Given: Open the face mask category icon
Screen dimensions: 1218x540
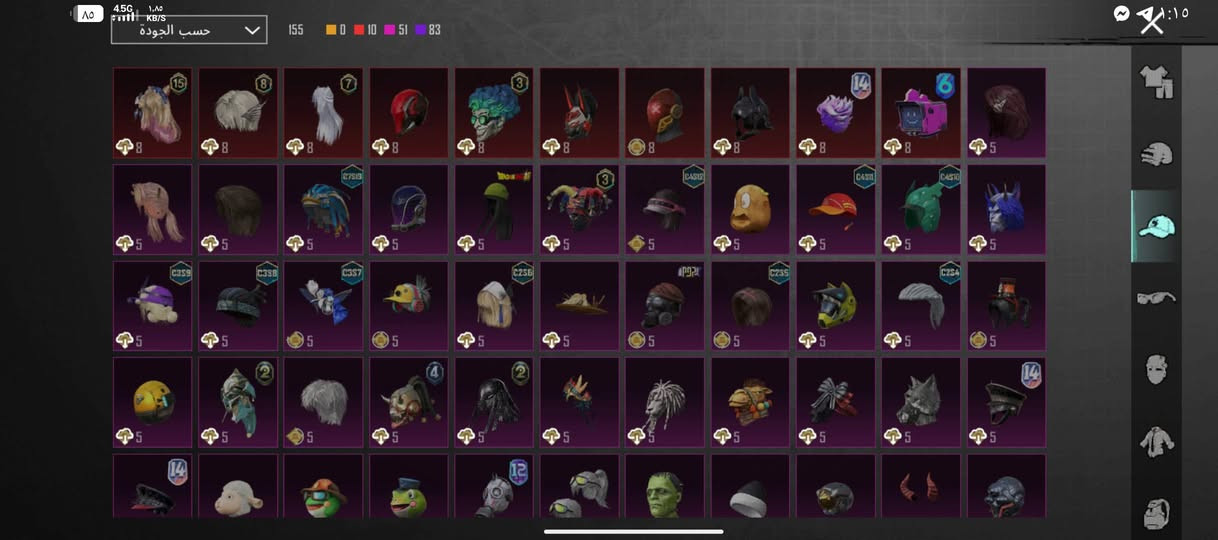Looking at the screenshot, I should coord(1156,369).
